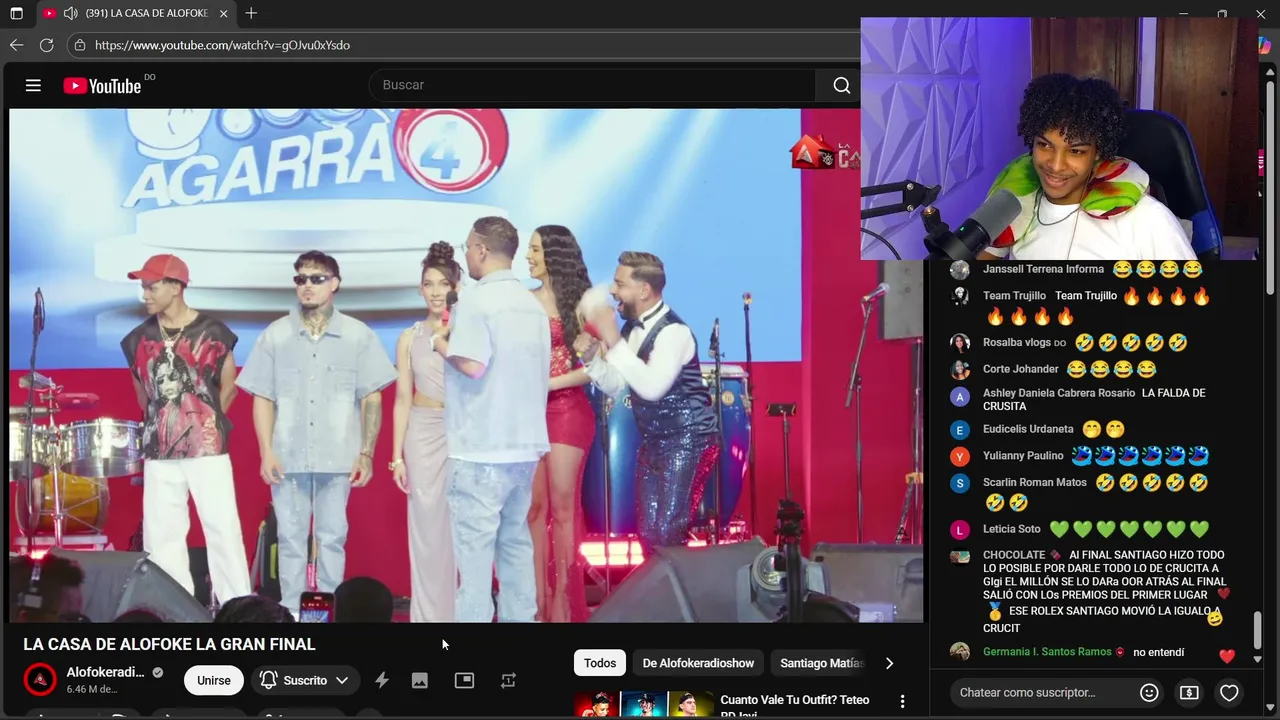Image resolution: width=1280 pixels, height=720 pixels.
Task: Click Corte Johander chat username
Action: [x=1020, y=369]
